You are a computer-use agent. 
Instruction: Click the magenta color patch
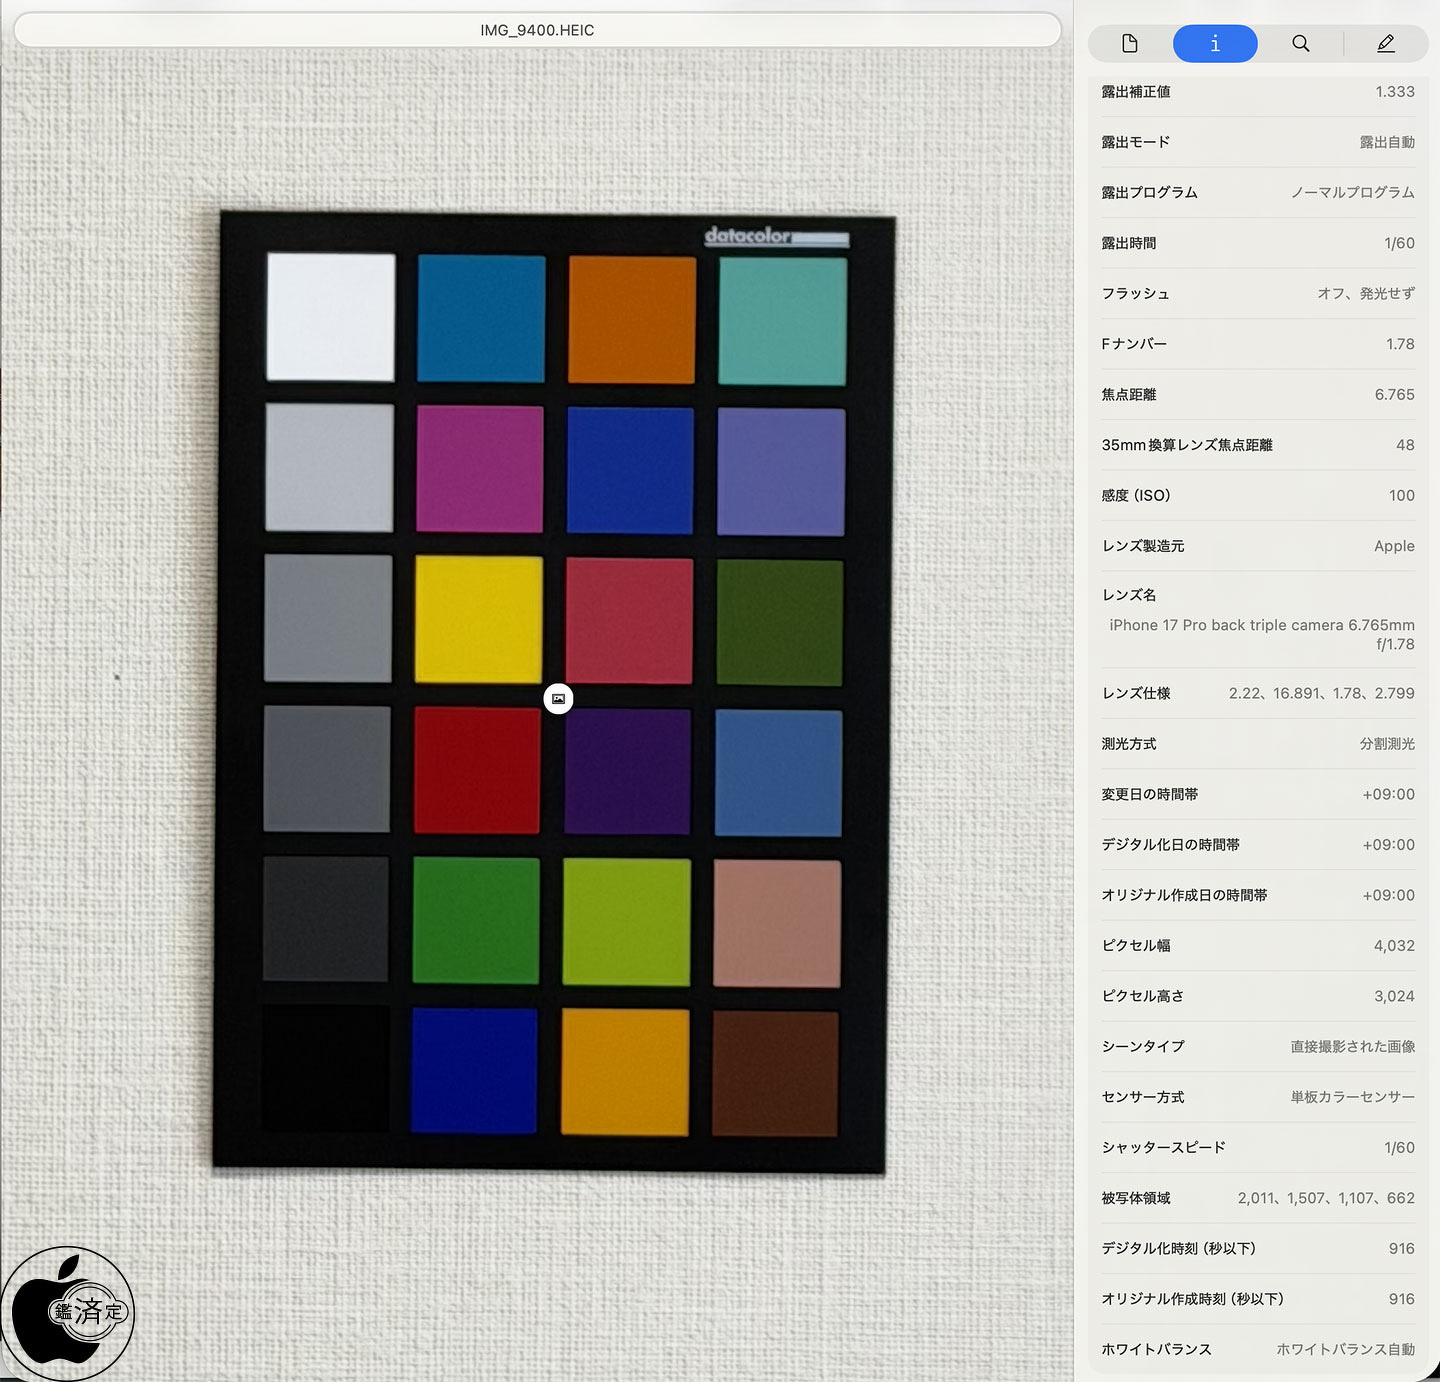tap(480, 469)
